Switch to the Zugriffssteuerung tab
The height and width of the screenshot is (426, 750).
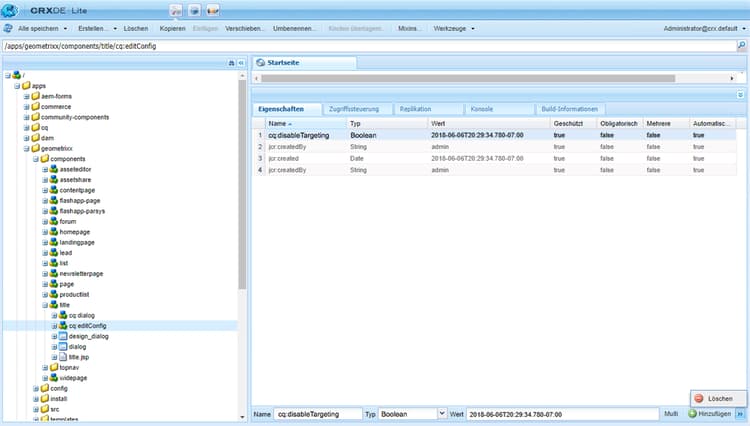click(x=355, y=108)
